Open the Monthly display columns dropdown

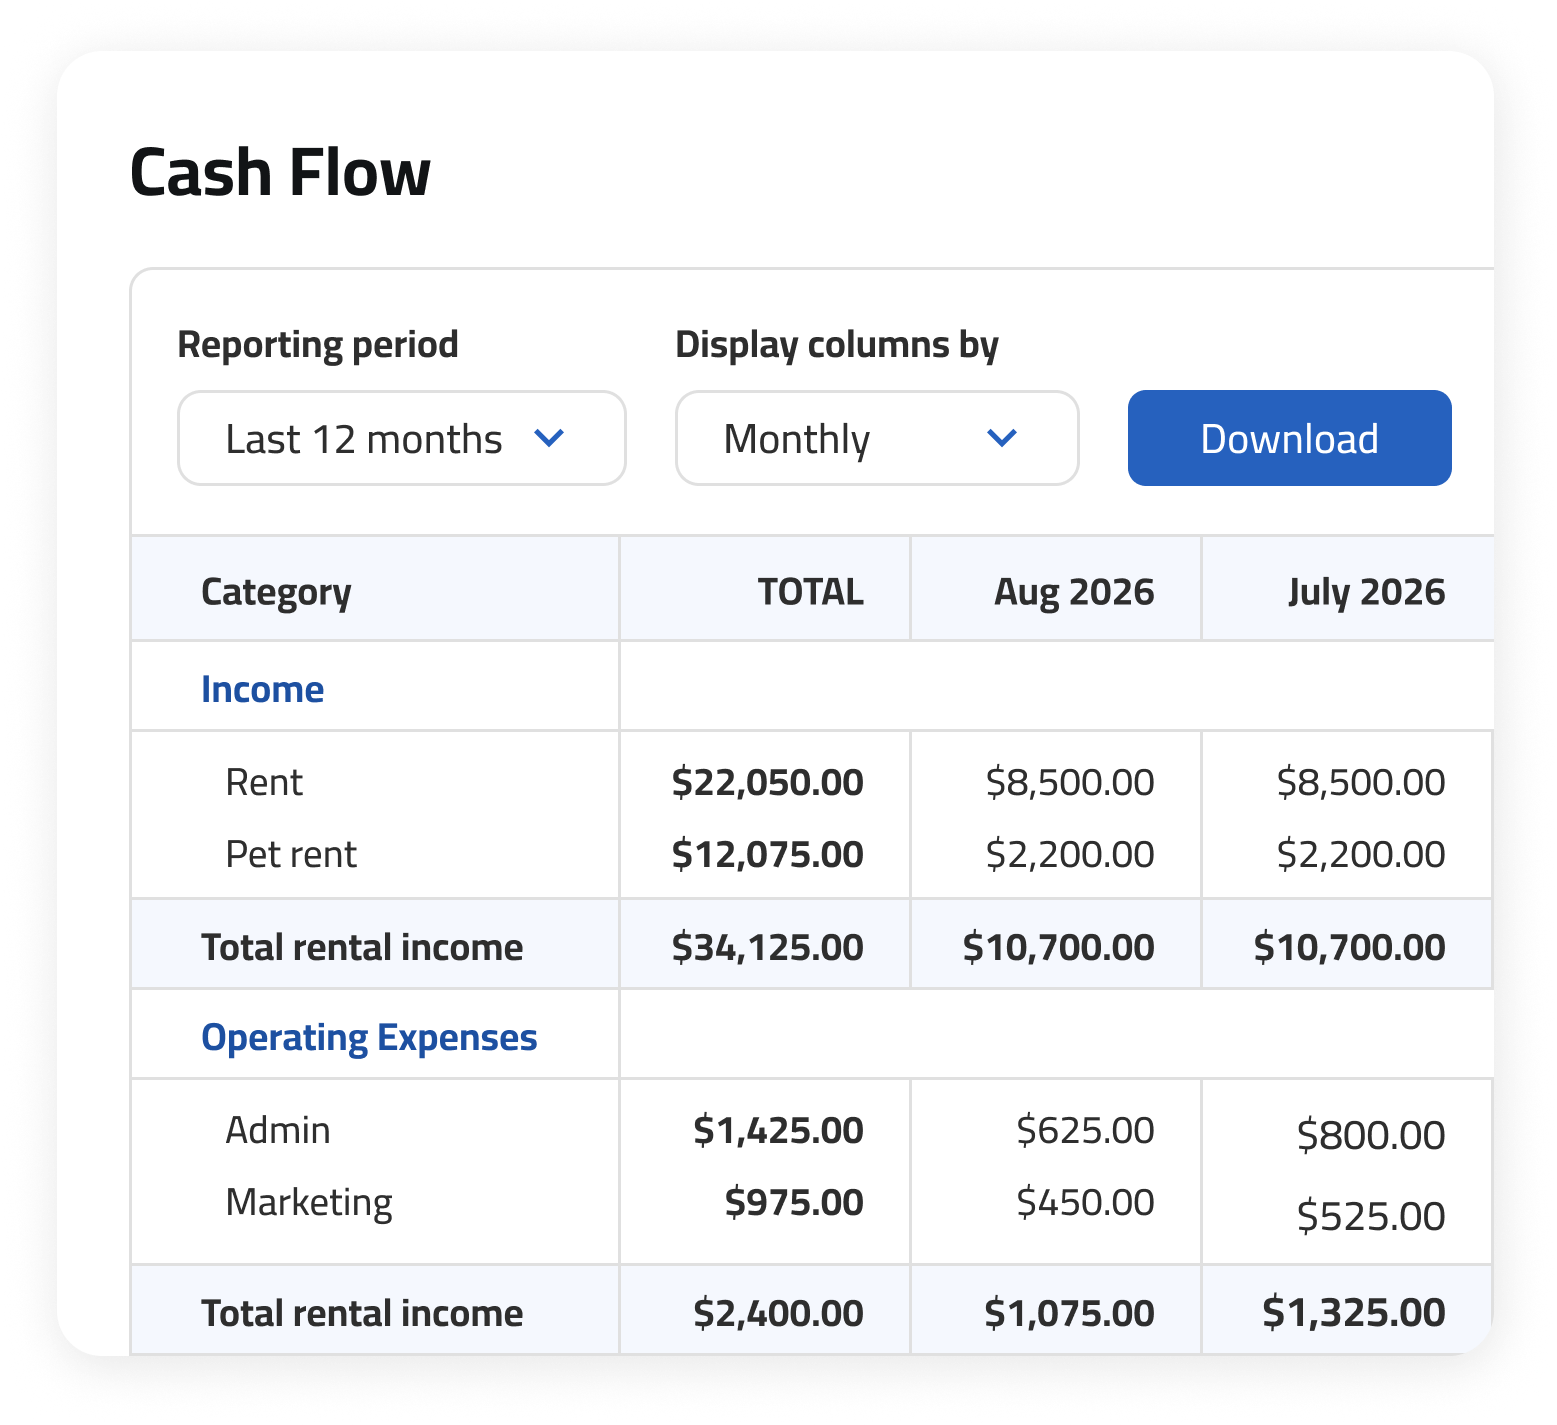click(x=877, y=438)
